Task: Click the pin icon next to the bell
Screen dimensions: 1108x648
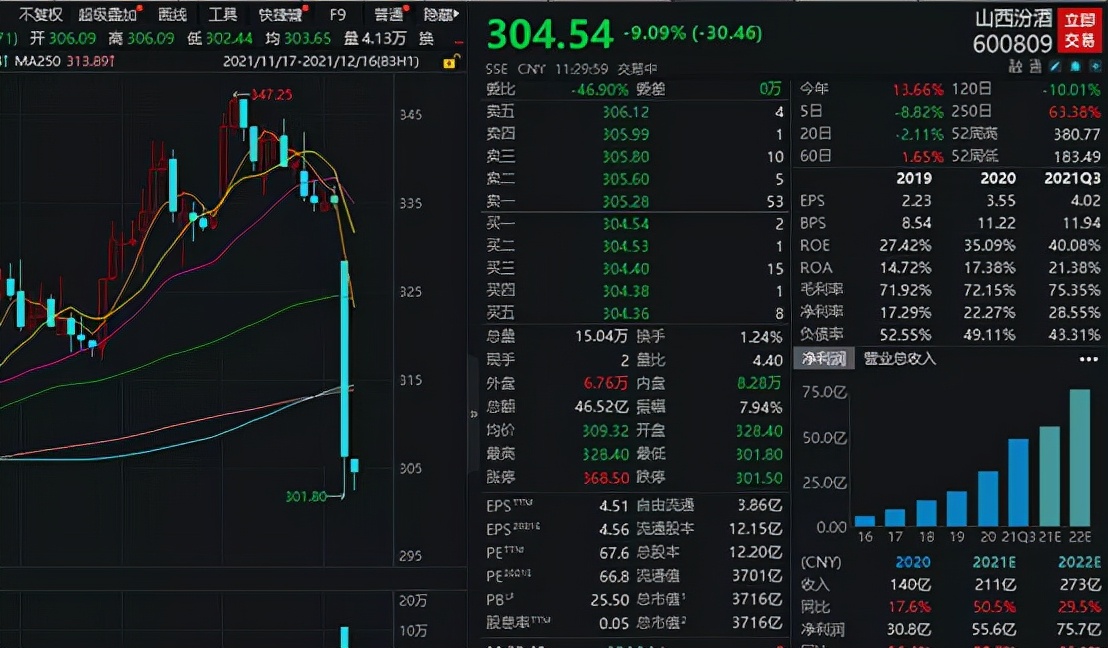Action: 1095,67
